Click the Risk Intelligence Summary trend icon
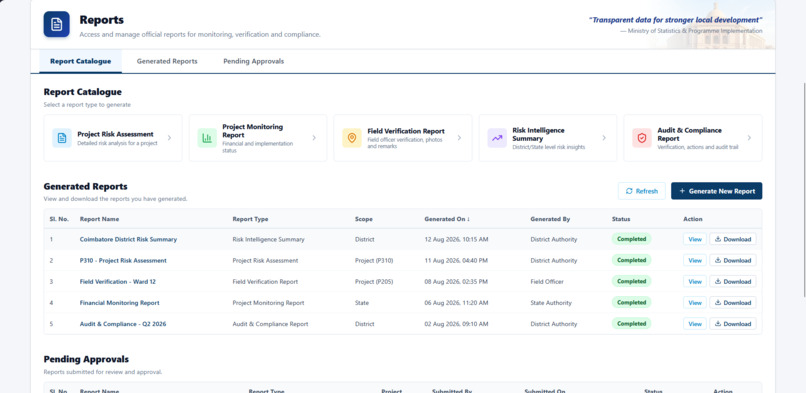The image size is (806, 393). pos(497,138)
